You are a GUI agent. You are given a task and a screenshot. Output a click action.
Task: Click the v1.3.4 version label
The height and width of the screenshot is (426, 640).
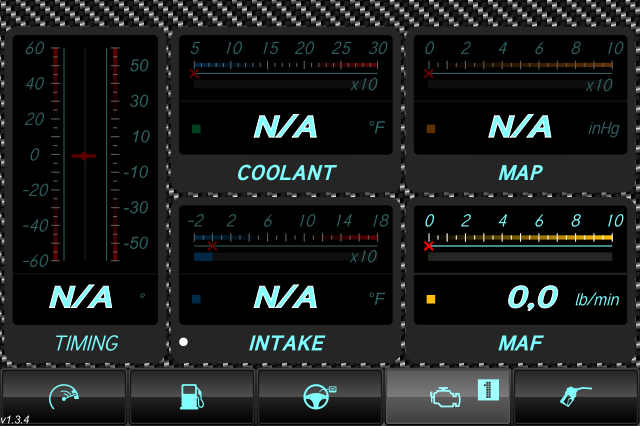tap(15, 419)
